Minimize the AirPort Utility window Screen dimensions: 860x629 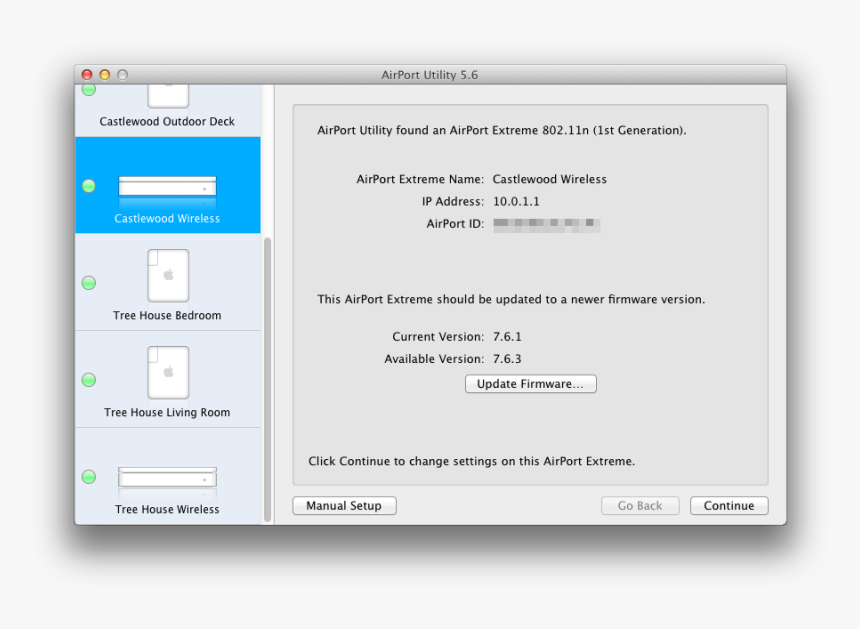pyautogui.click(x=105, y=75)
